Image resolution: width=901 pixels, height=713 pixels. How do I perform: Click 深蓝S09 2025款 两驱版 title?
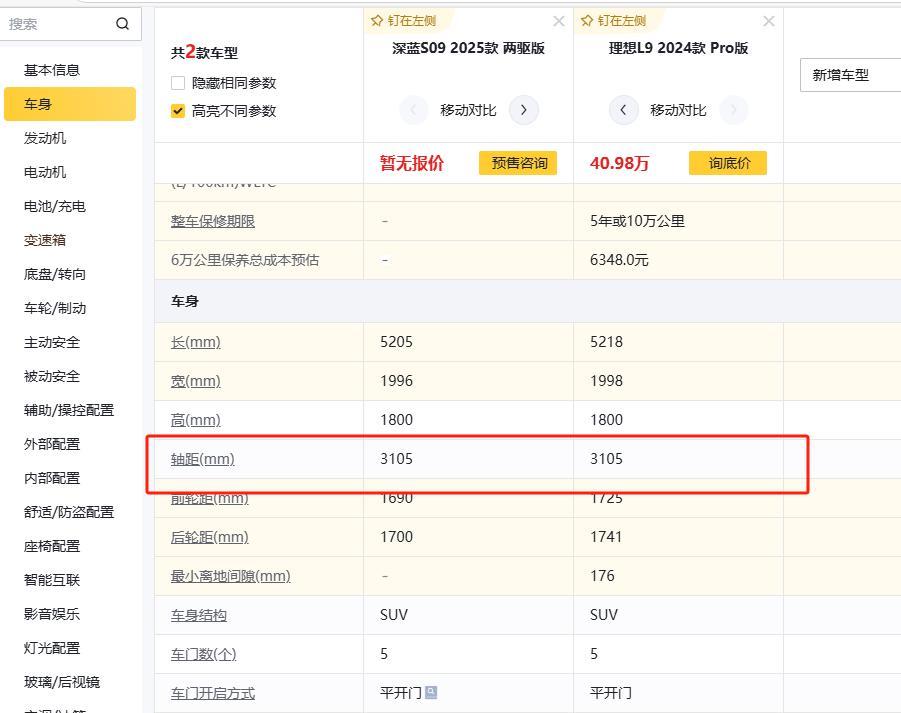tap(468, 48)
